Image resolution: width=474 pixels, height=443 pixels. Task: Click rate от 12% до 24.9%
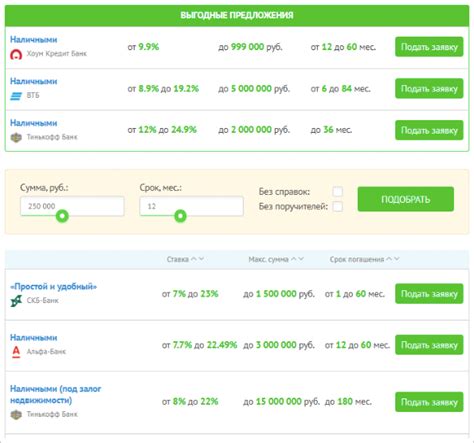click(162, 130)
